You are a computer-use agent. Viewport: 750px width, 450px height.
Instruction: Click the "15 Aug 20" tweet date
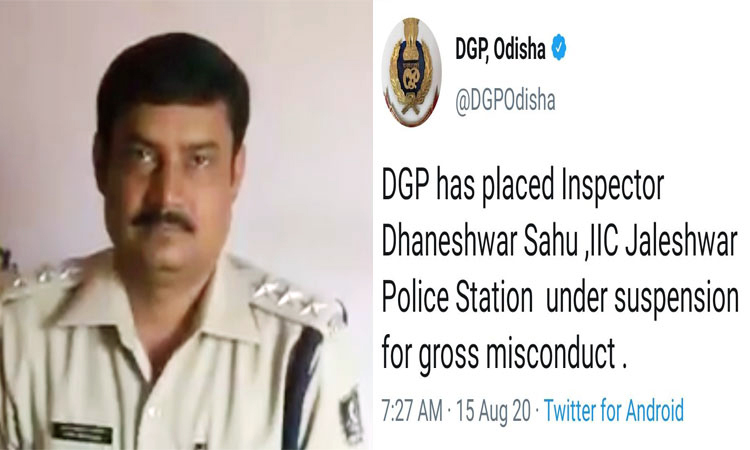tap(493, 411)
